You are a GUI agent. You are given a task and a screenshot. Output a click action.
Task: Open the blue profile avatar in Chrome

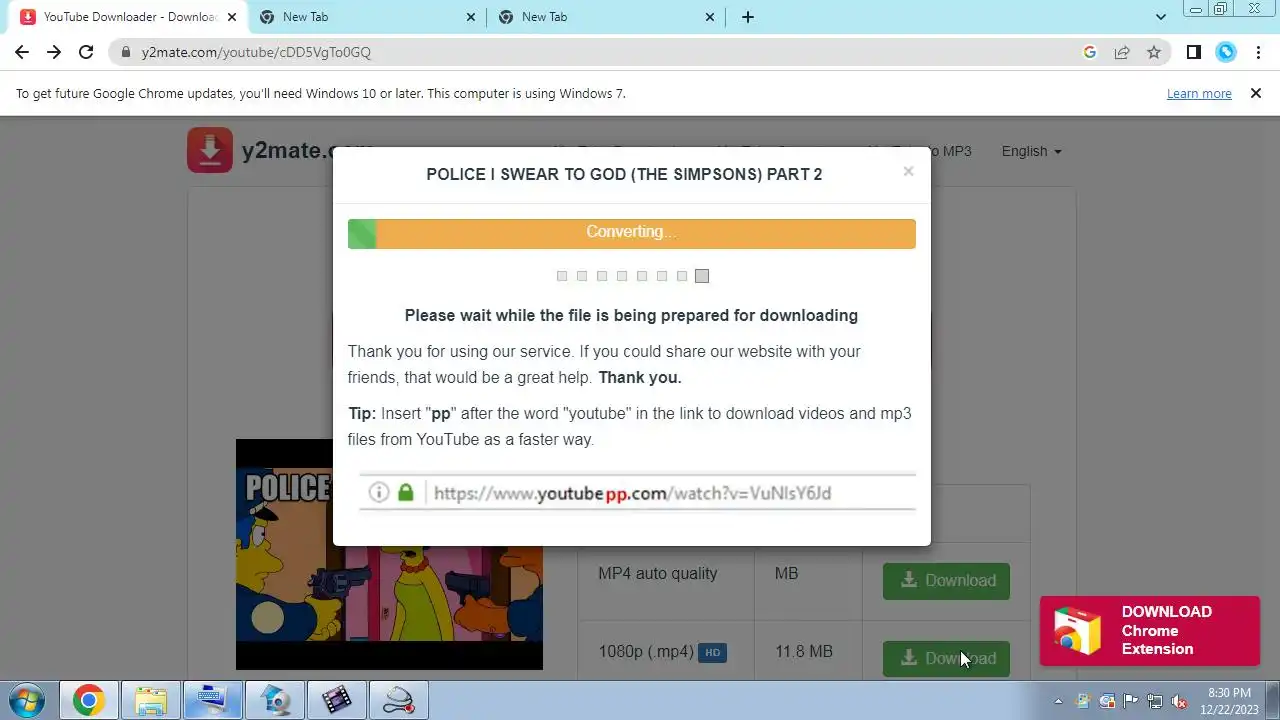coord(1226,52)
